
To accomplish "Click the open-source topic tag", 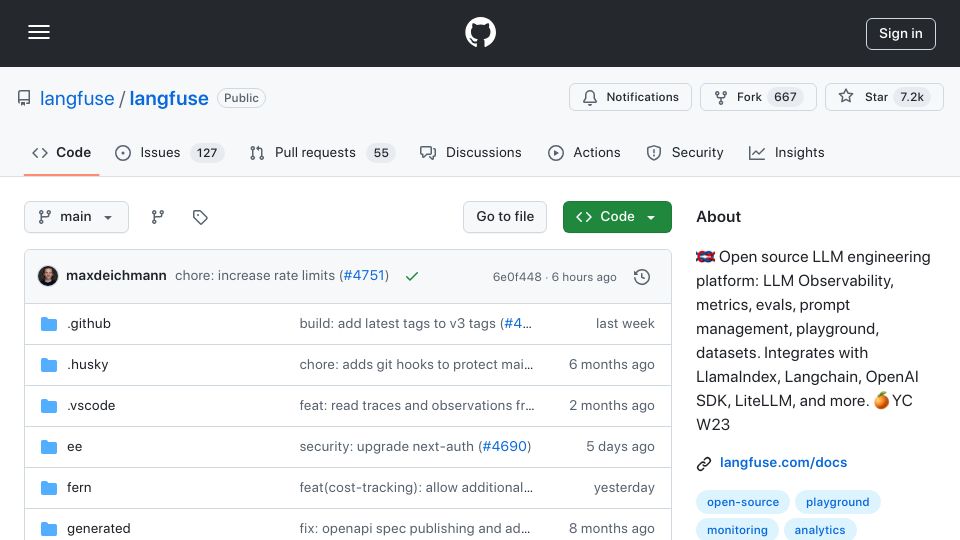I will coord(743,502).
